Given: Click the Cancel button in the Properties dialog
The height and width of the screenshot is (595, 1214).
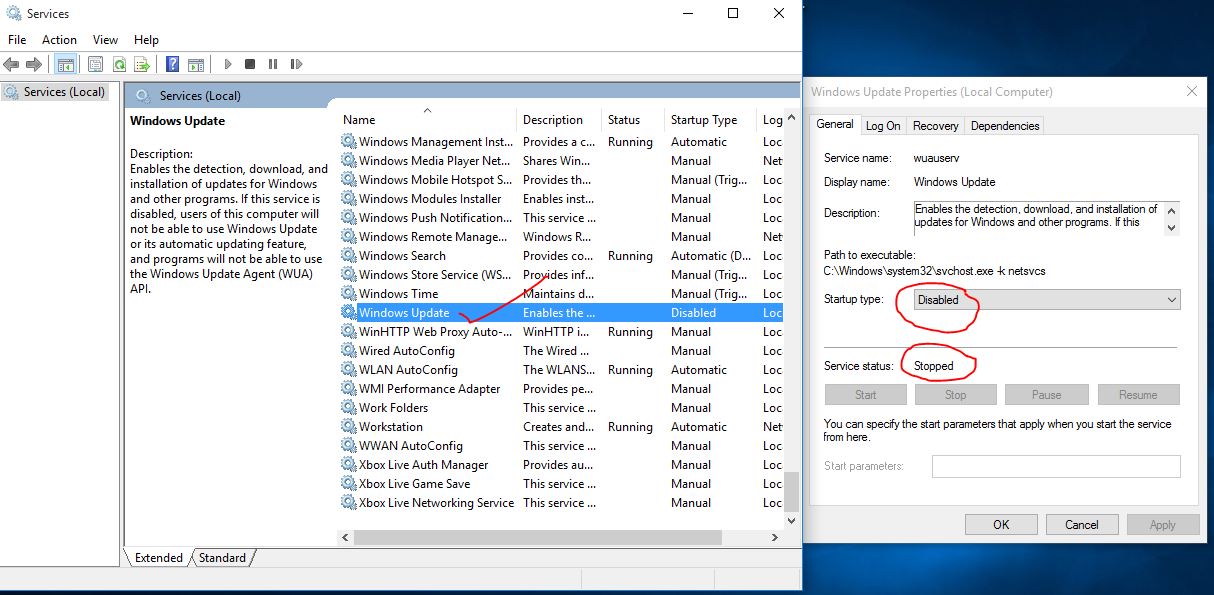Looking at the screenshot, I should 1081,525.
